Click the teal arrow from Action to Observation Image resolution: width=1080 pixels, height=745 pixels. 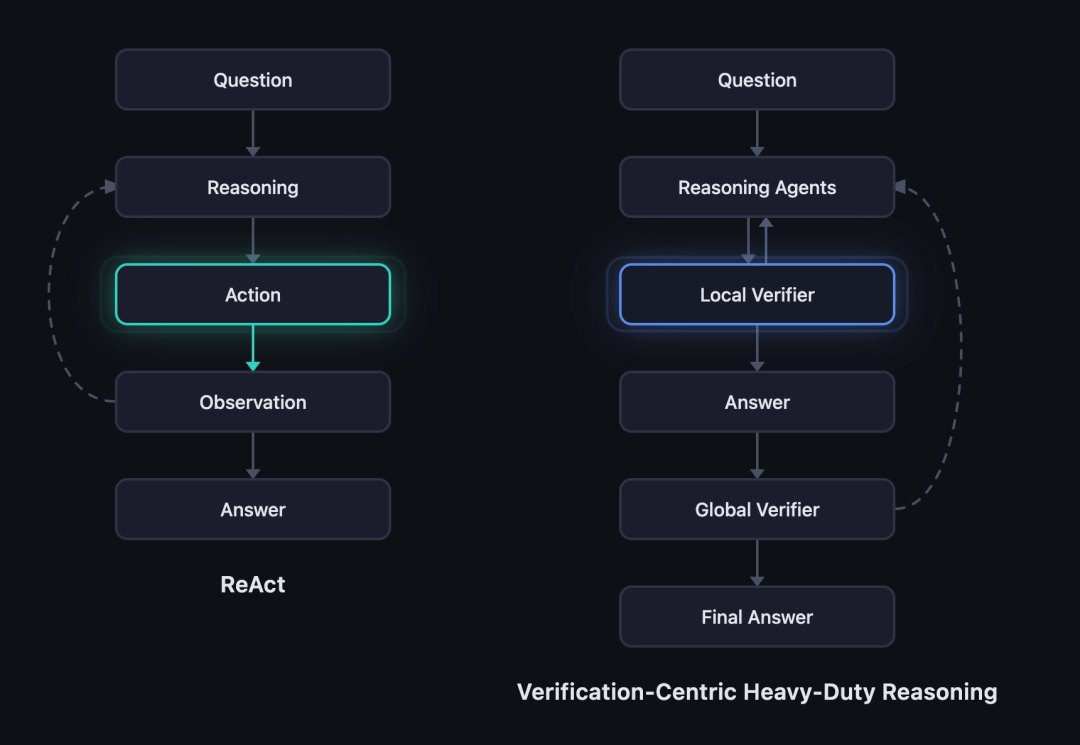[253, 349]
